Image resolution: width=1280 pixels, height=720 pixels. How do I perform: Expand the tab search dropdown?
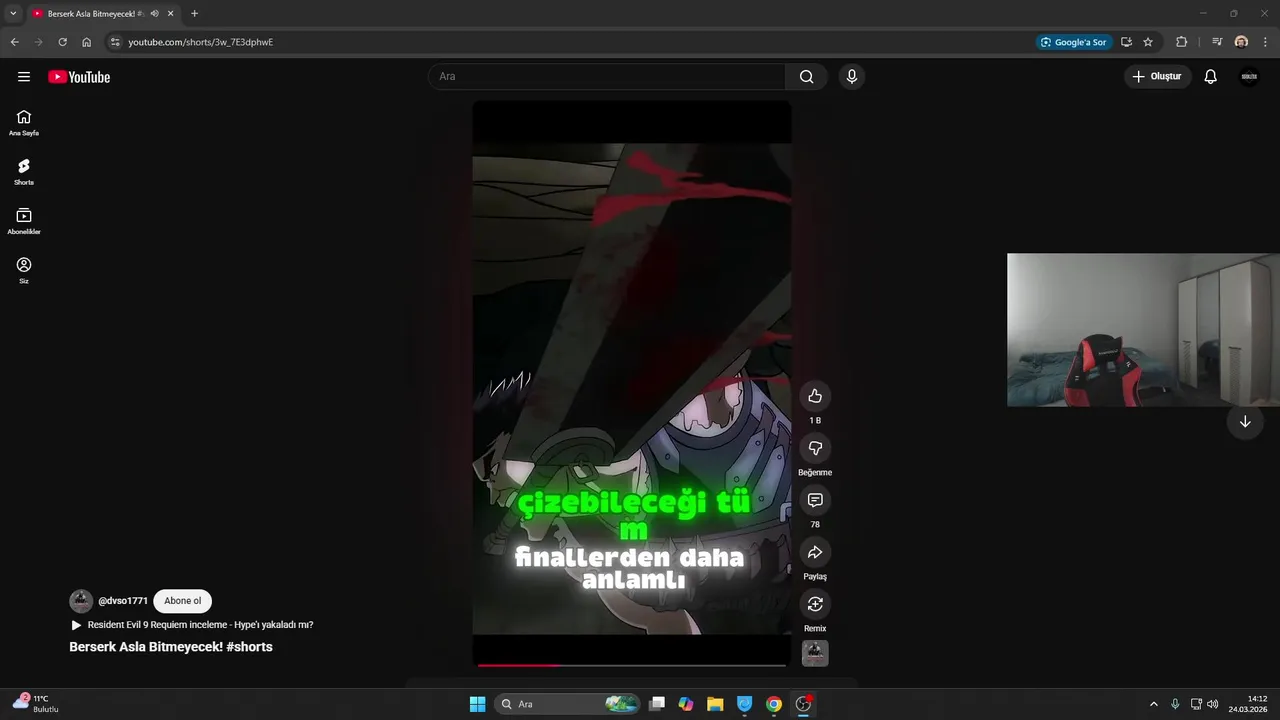pyautogui.click(x=13, y=14)
